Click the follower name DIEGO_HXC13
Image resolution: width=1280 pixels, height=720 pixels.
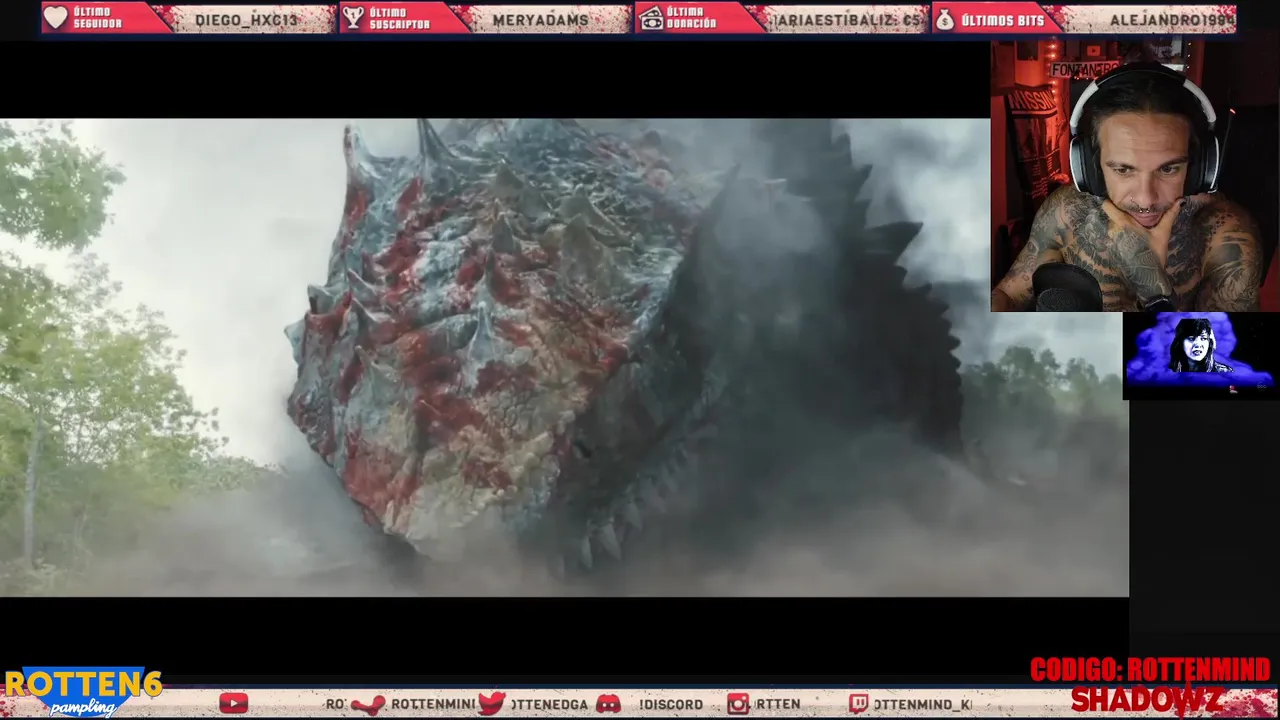(246, 20)
